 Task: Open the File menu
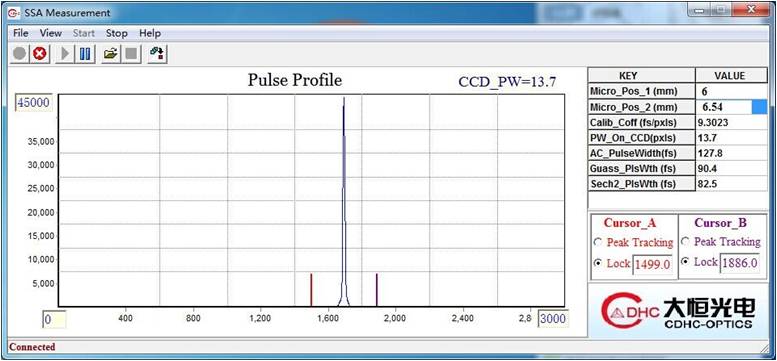pos(21,33)
